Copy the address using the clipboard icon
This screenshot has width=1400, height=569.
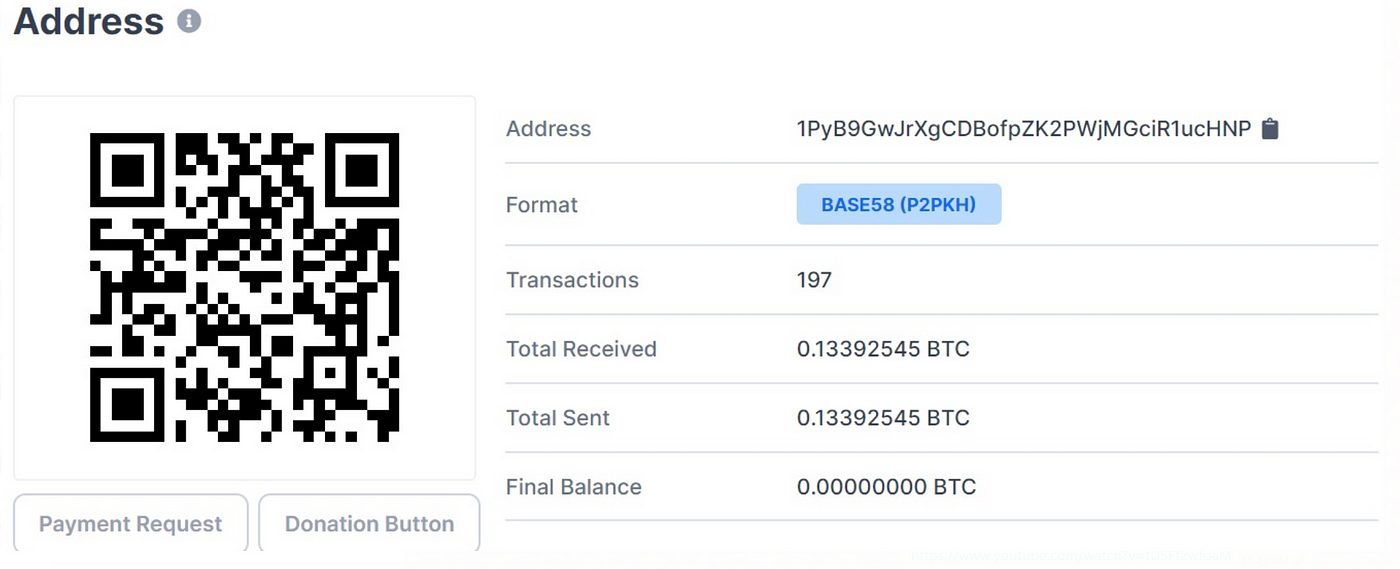click(1270, 129)
